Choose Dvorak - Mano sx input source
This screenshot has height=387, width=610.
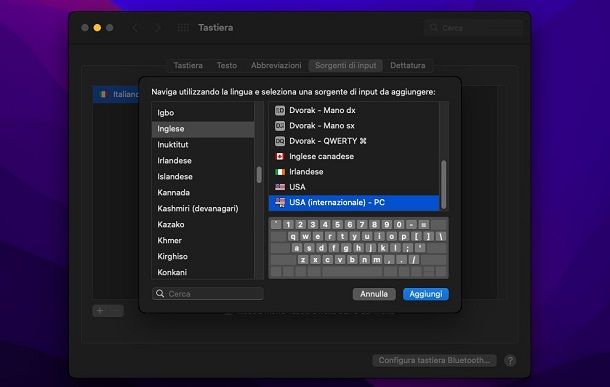pyautogui.click(x=354, y=126)
